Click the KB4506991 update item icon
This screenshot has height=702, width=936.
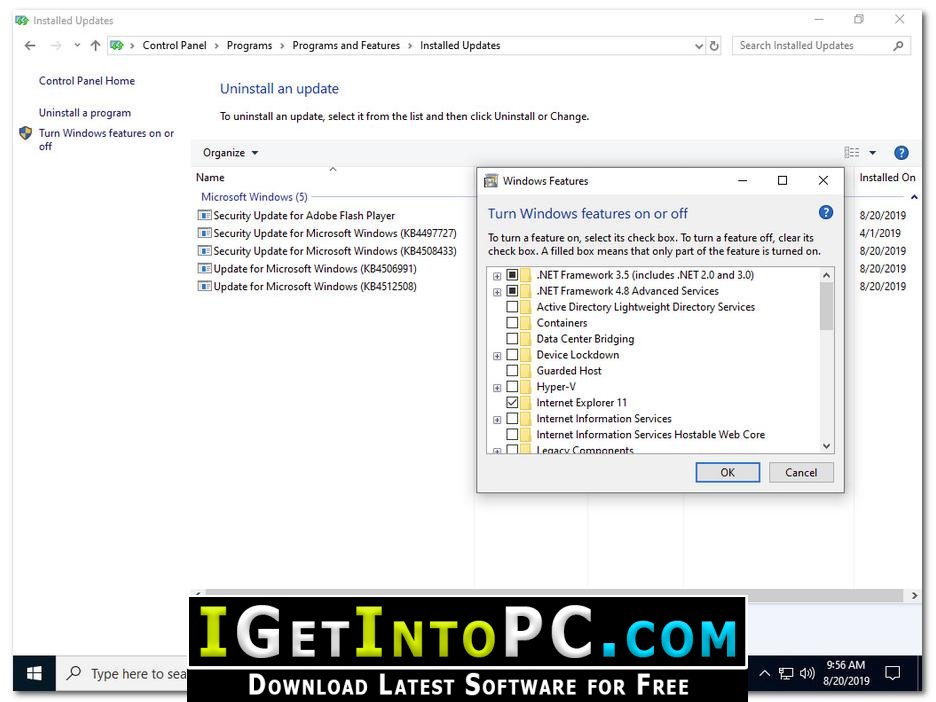click(204, 269)
